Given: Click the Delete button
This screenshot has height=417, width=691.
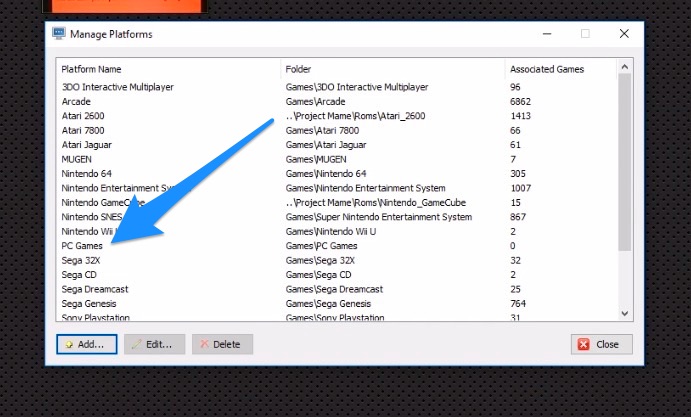Looking at the screenshot, I should click(x=222, y=344).
